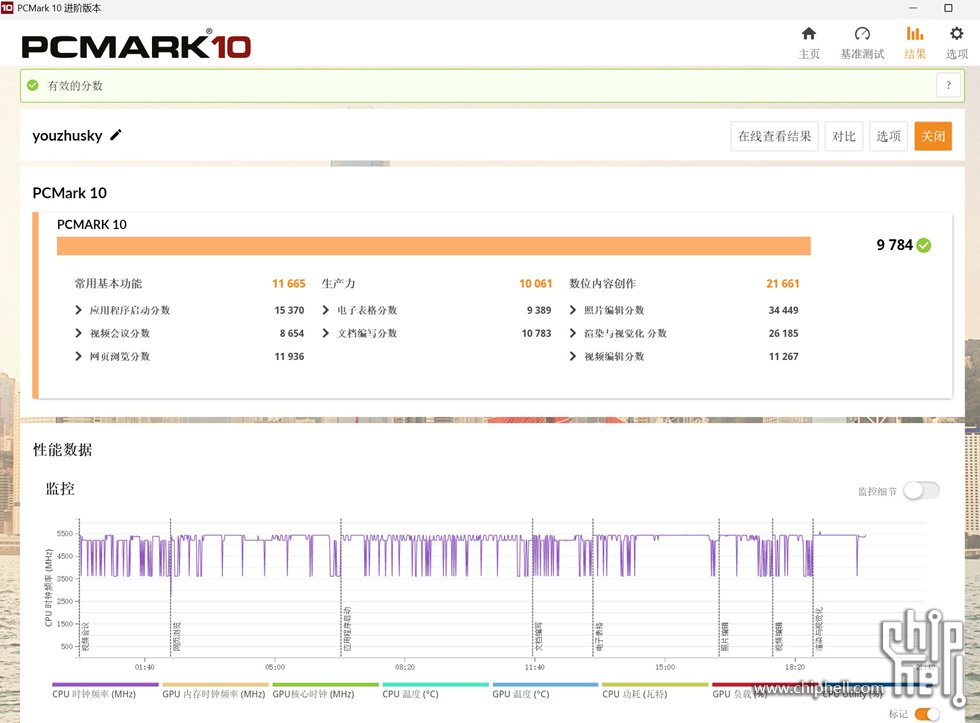Go to the 主页 home icon
Viewport: 980px width, 723px height.
808,34
